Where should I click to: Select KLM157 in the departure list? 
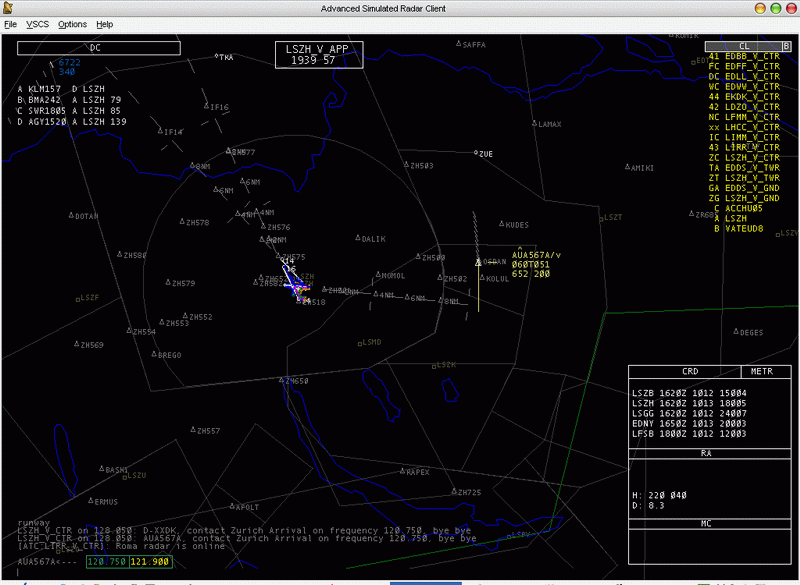pyautogui.click(x=45, y=89)
